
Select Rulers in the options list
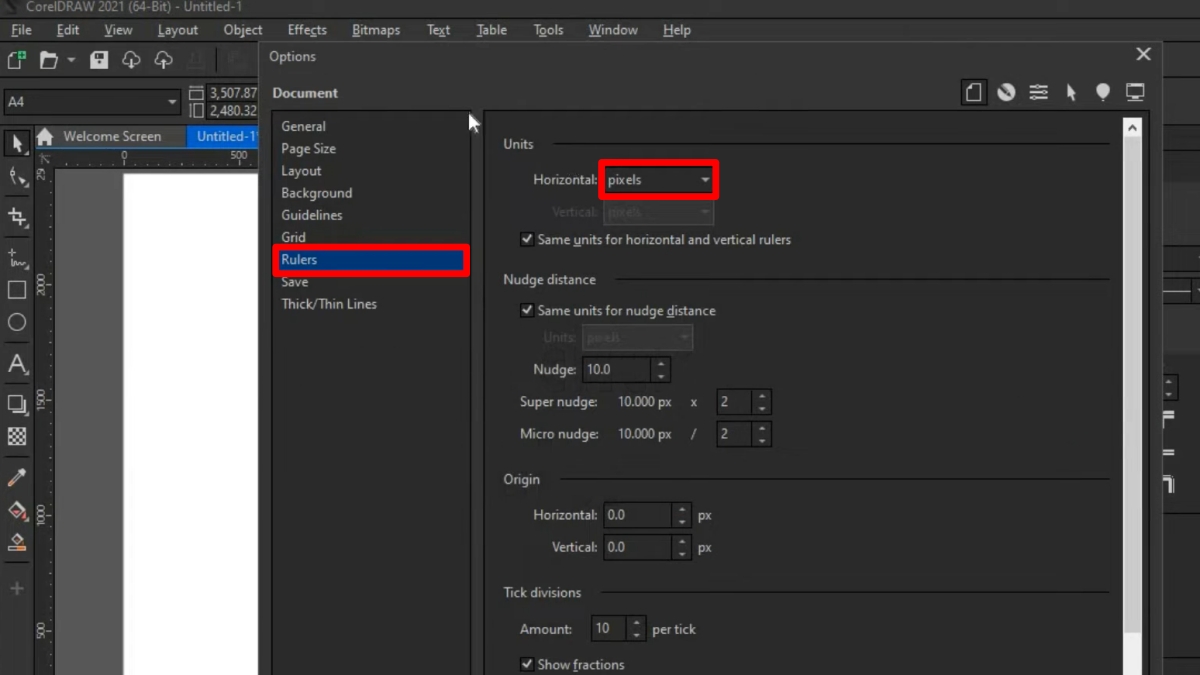[370, 260]
